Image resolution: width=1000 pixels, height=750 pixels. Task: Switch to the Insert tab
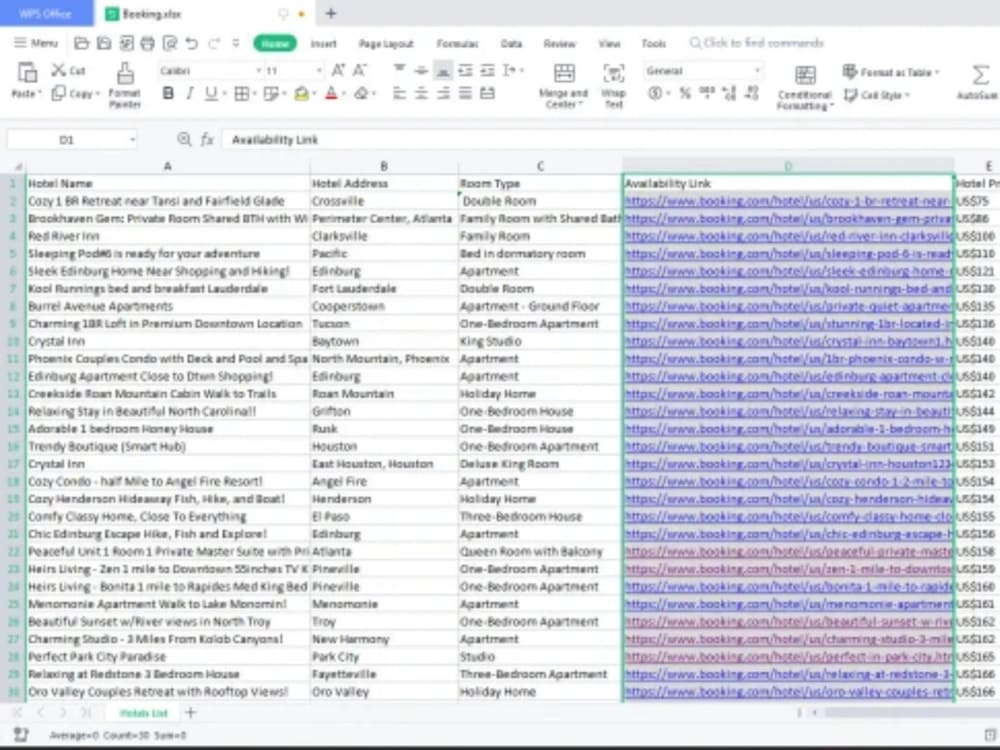[323, 43]
